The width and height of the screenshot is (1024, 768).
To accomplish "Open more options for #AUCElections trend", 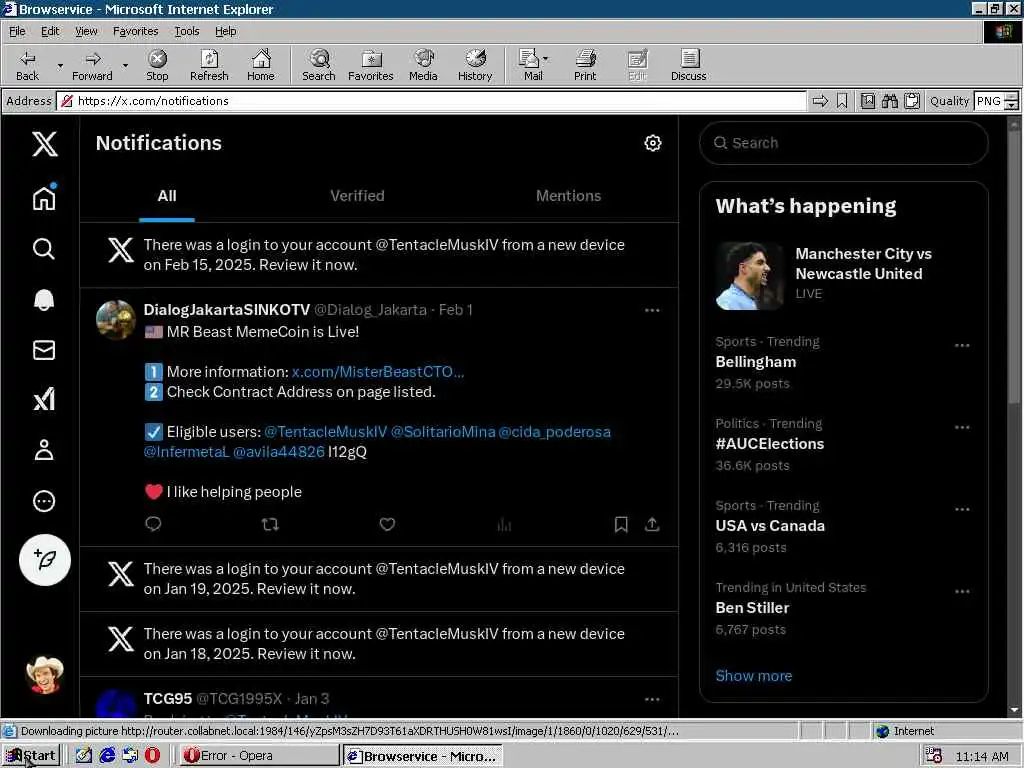I will tap(961, 428).
